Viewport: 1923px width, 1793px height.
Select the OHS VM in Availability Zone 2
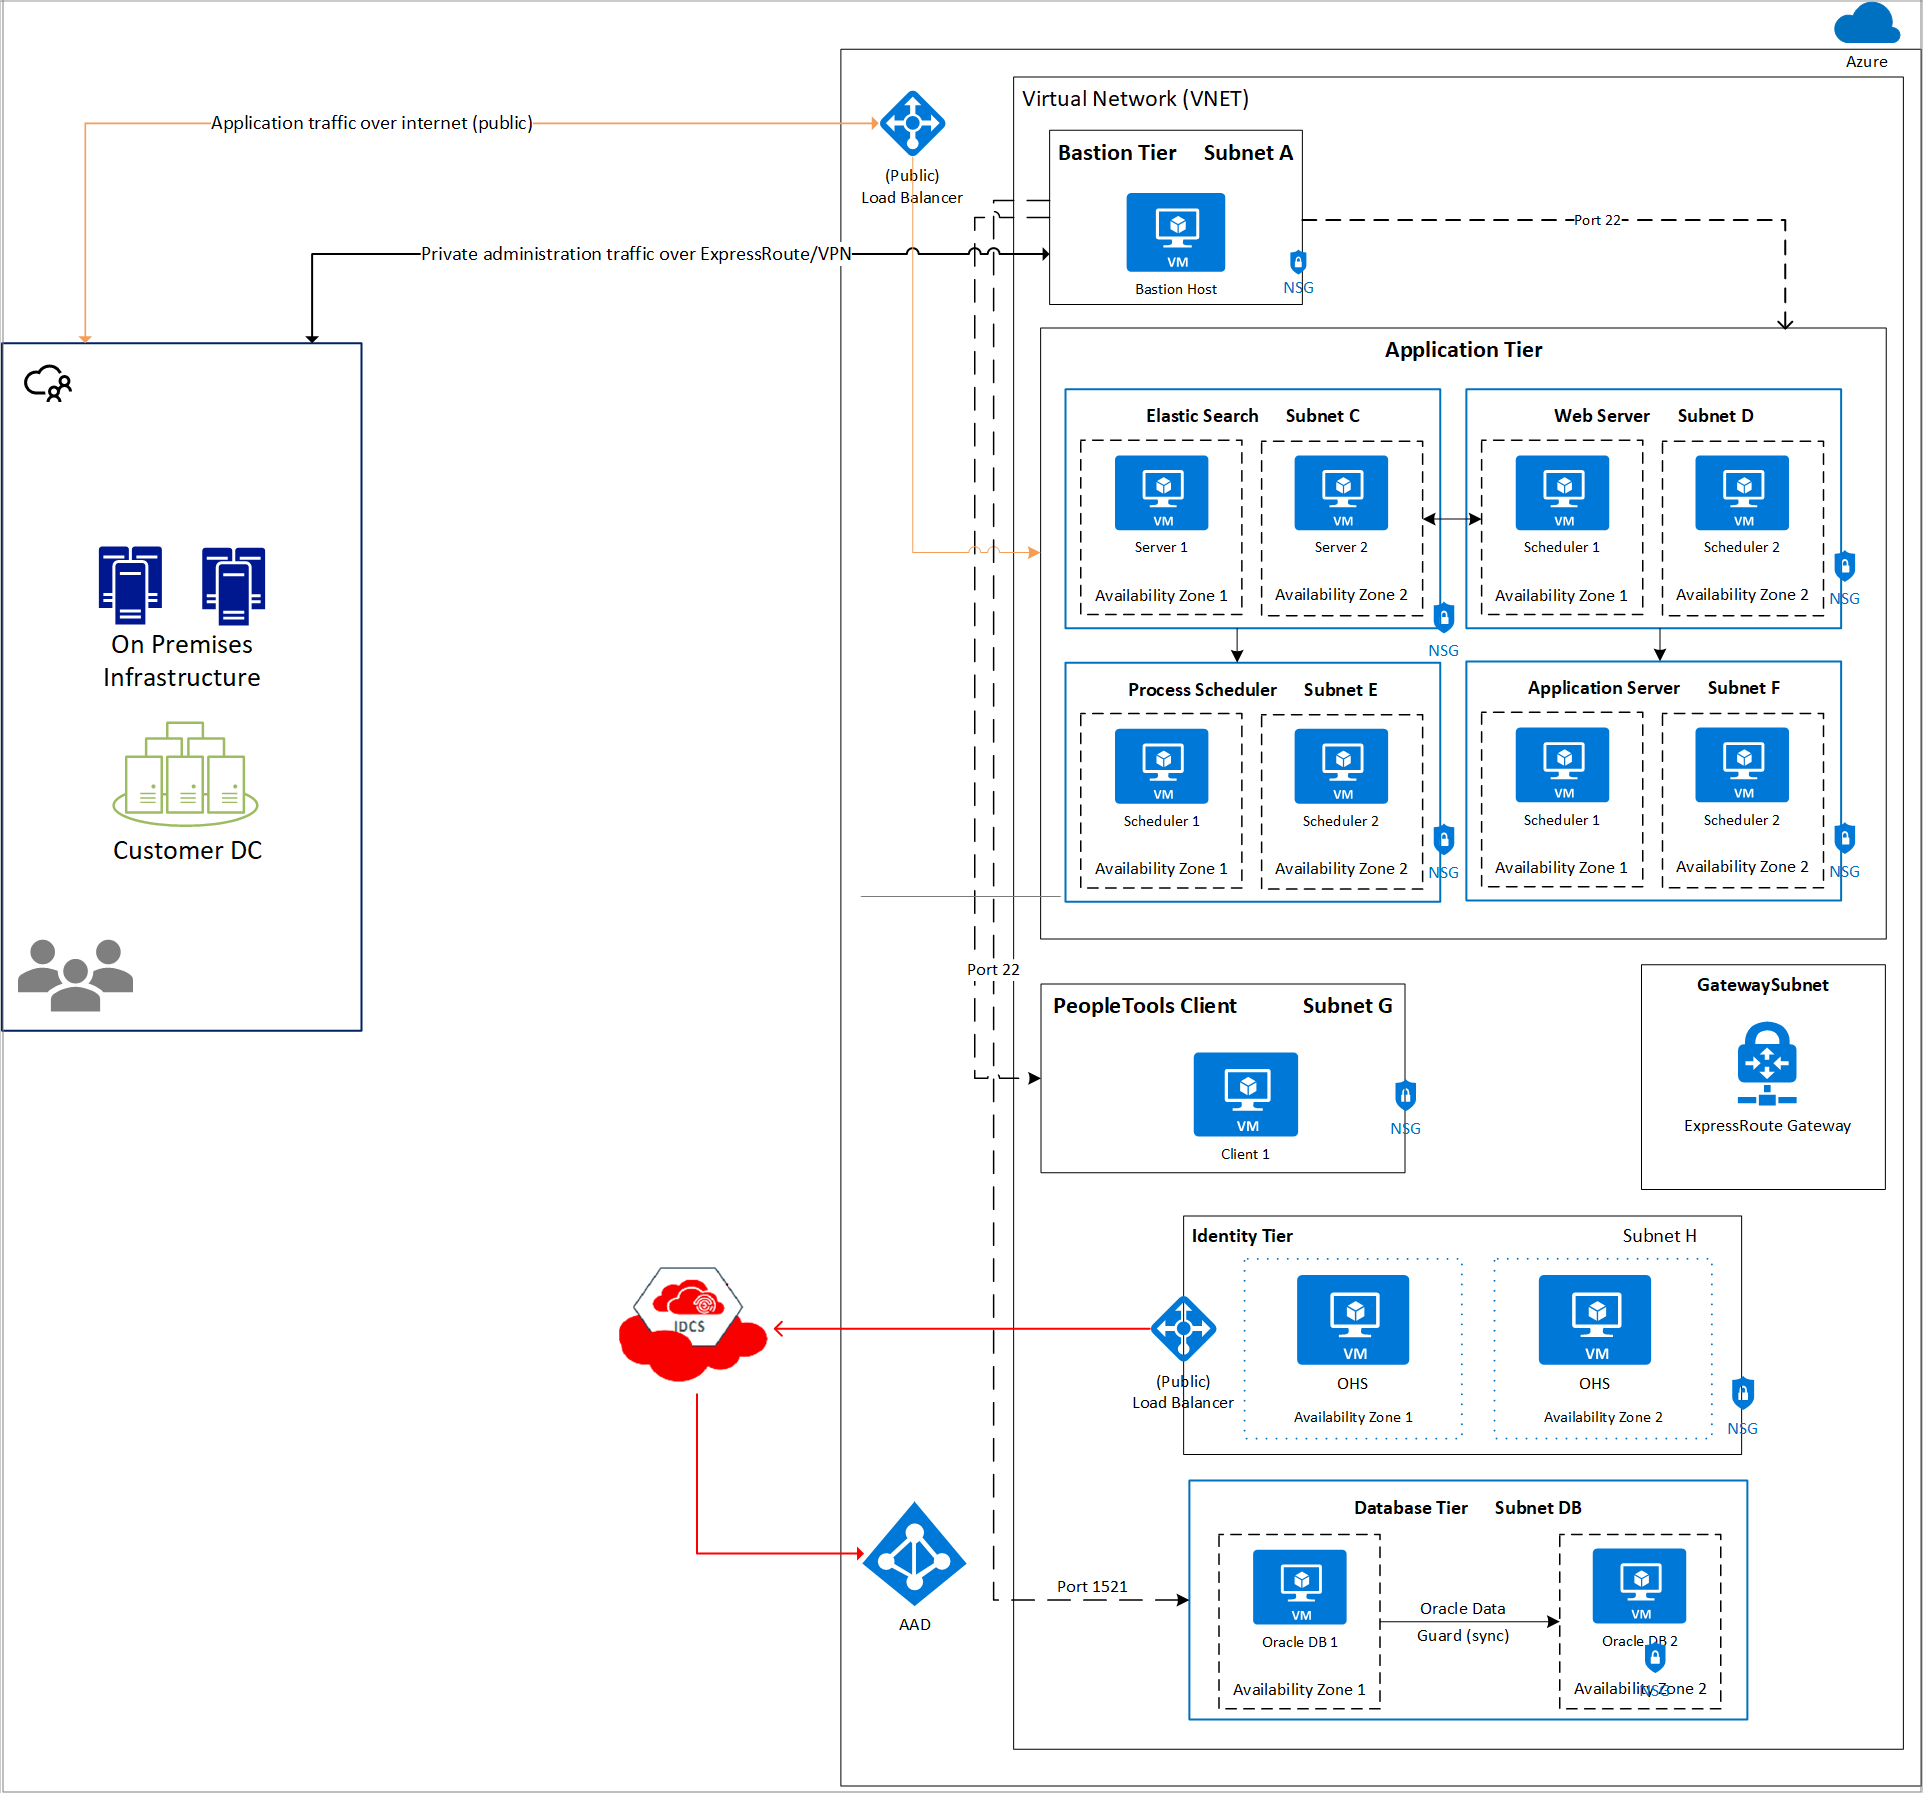point(1595,1320)
